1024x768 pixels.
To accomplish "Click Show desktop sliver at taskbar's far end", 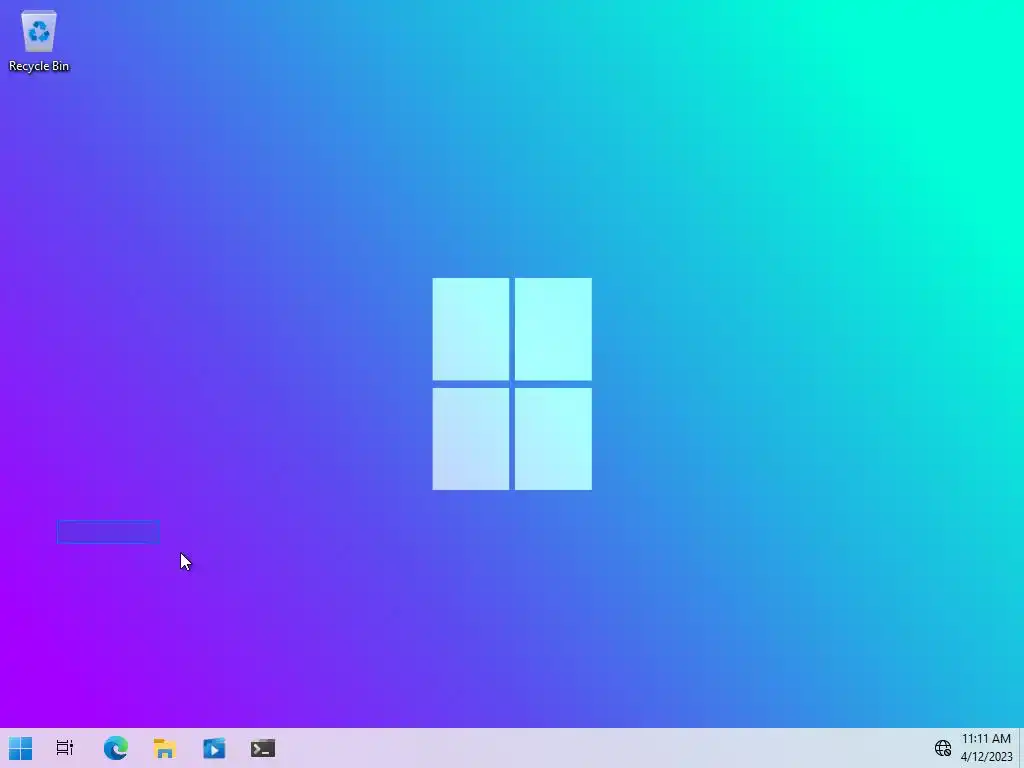I will point(1021,748).
